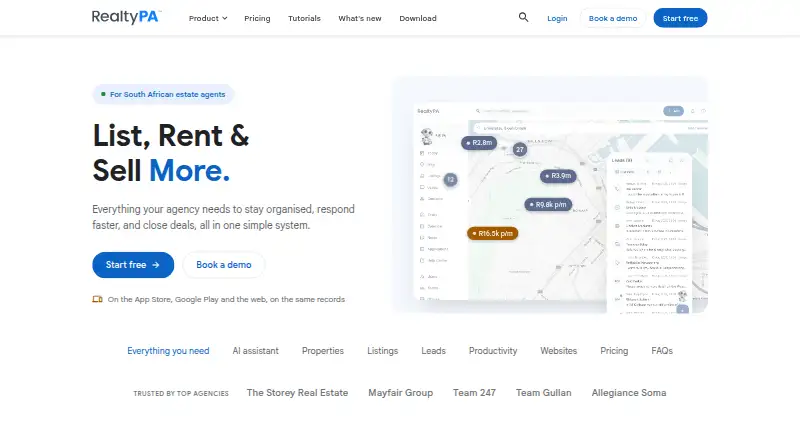800x440 pixels.
Task: Switch to the Listings tab
Action: pos(383,351)
